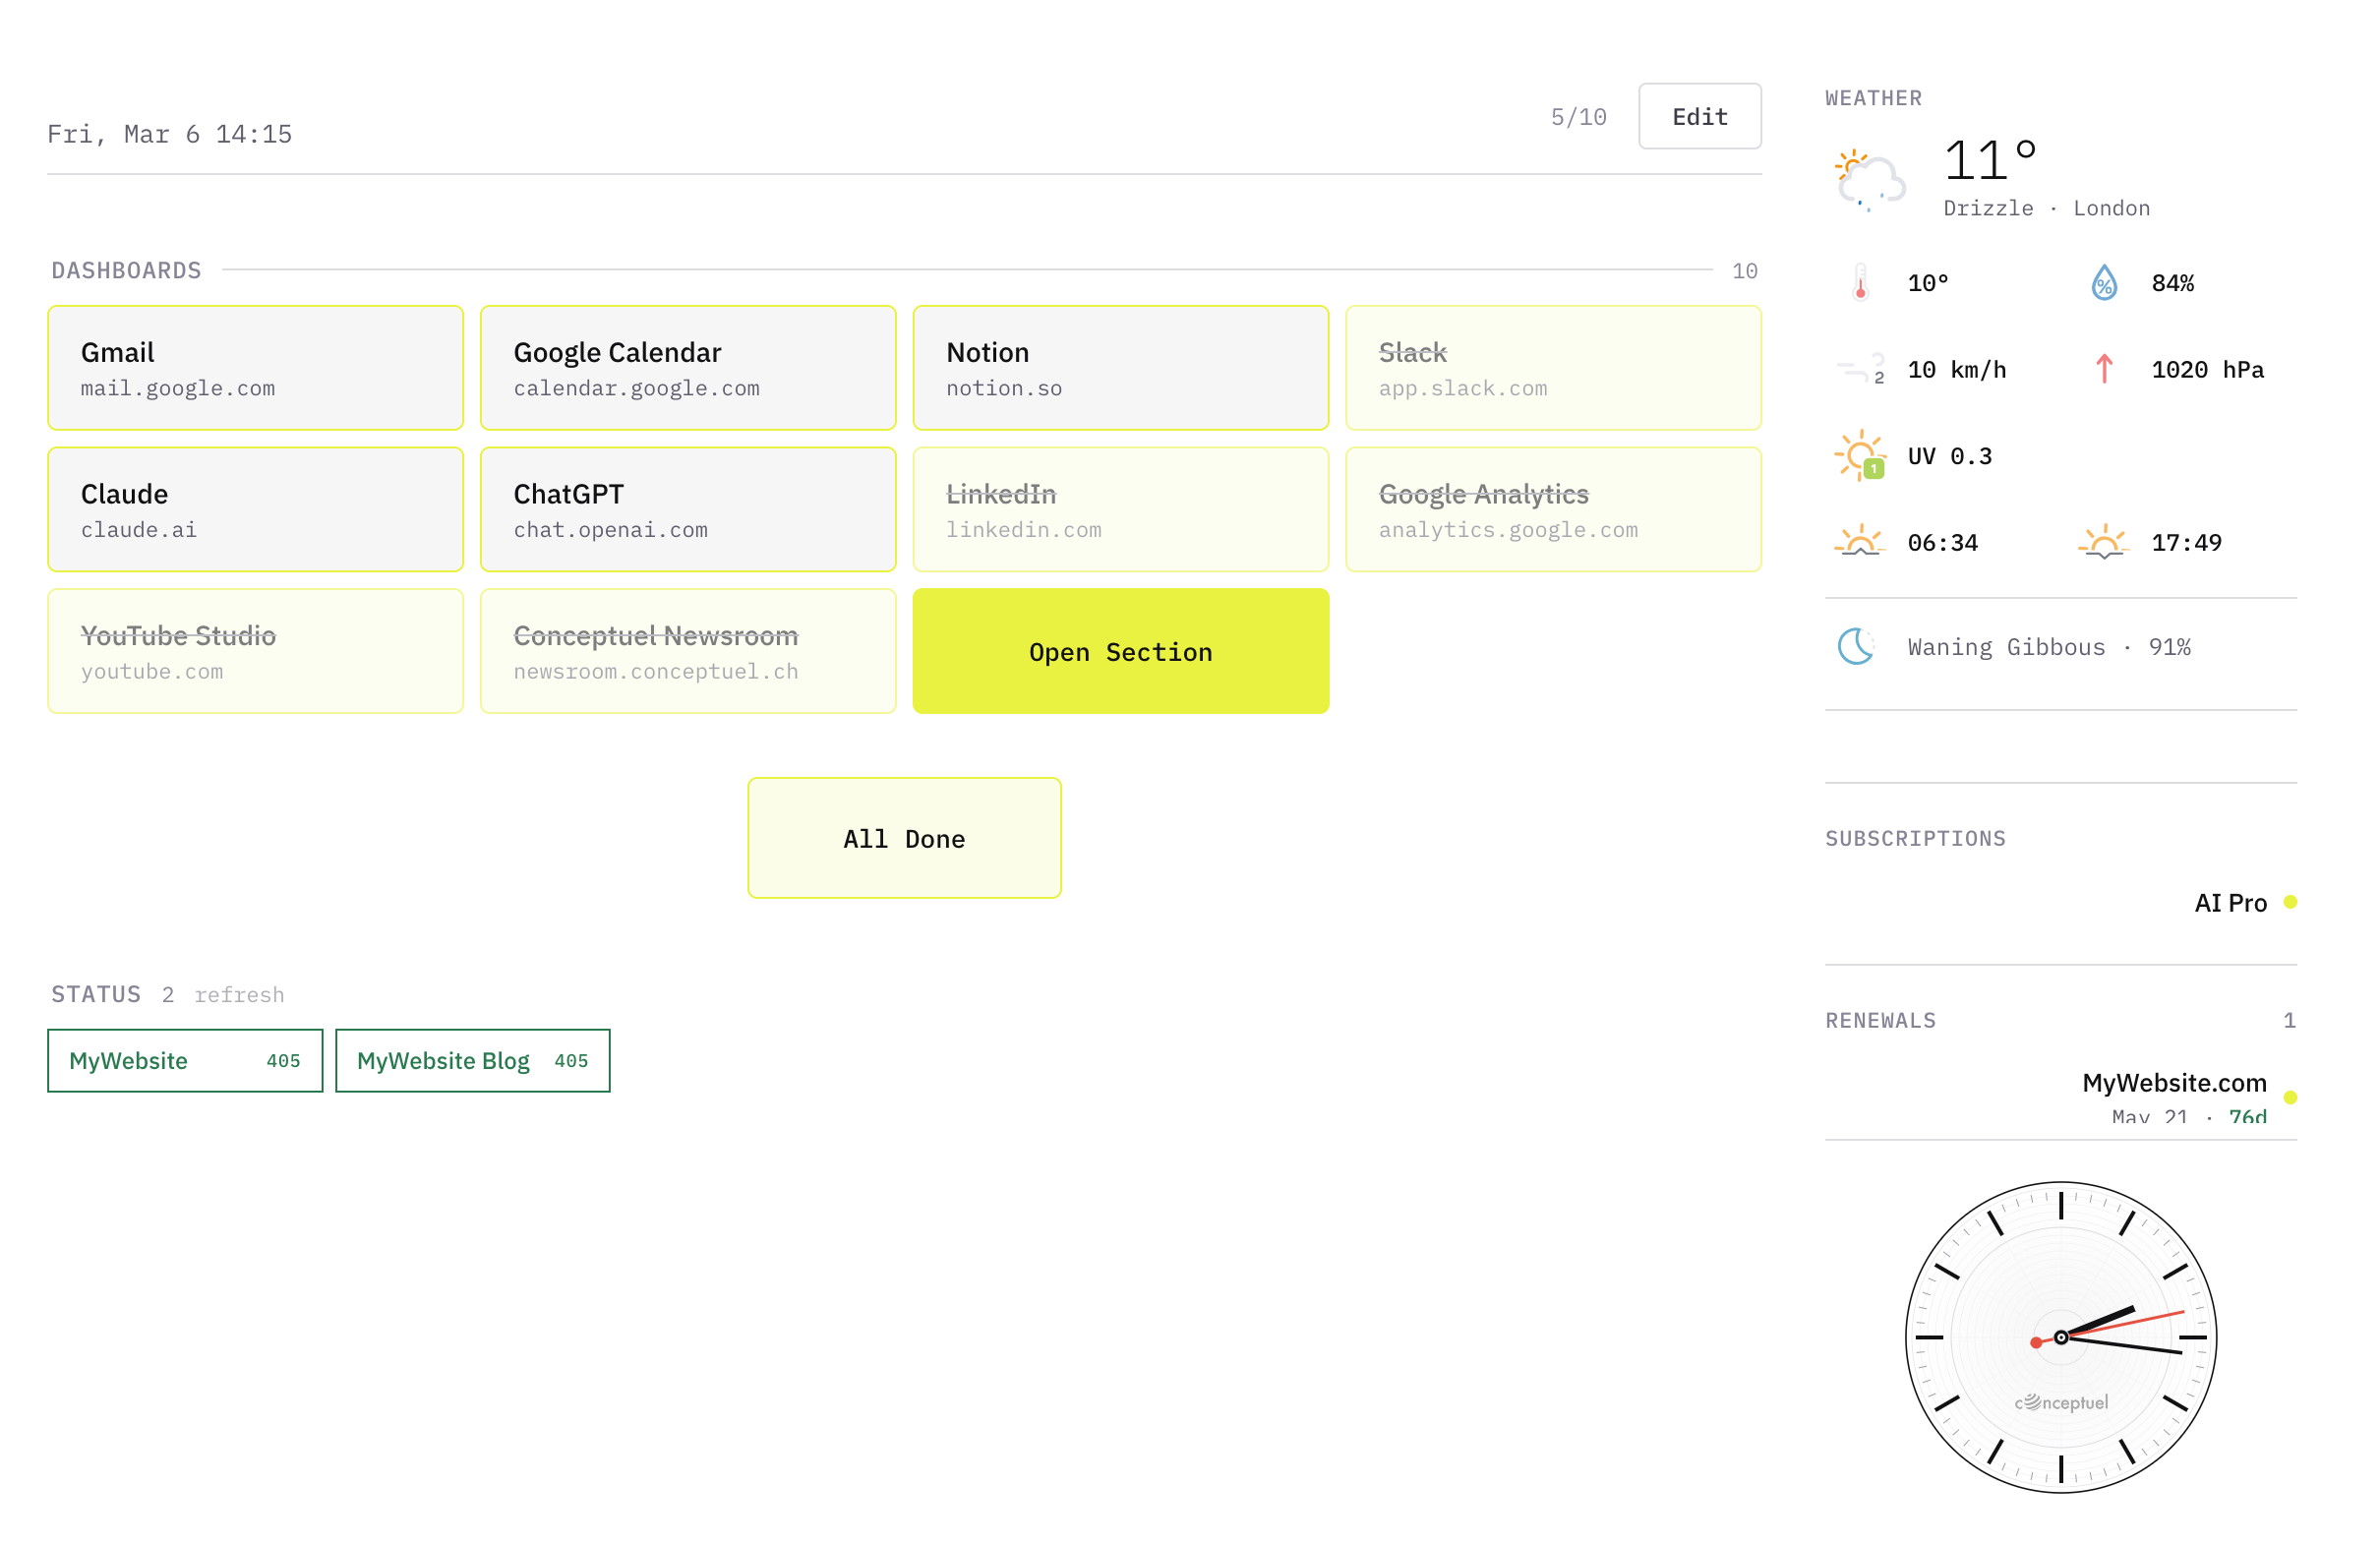Click the Conceptuel analog clock
Viewport: 2380px width, 1544px height.
pyautogui.click(x=2061, y=1337)
